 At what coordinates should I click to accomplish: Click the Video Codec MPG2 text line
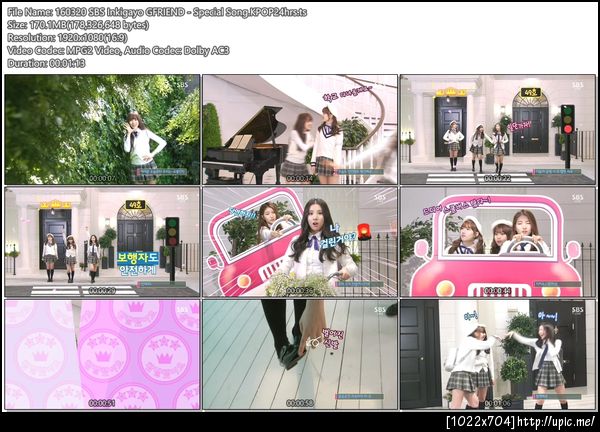coord(118,51)
